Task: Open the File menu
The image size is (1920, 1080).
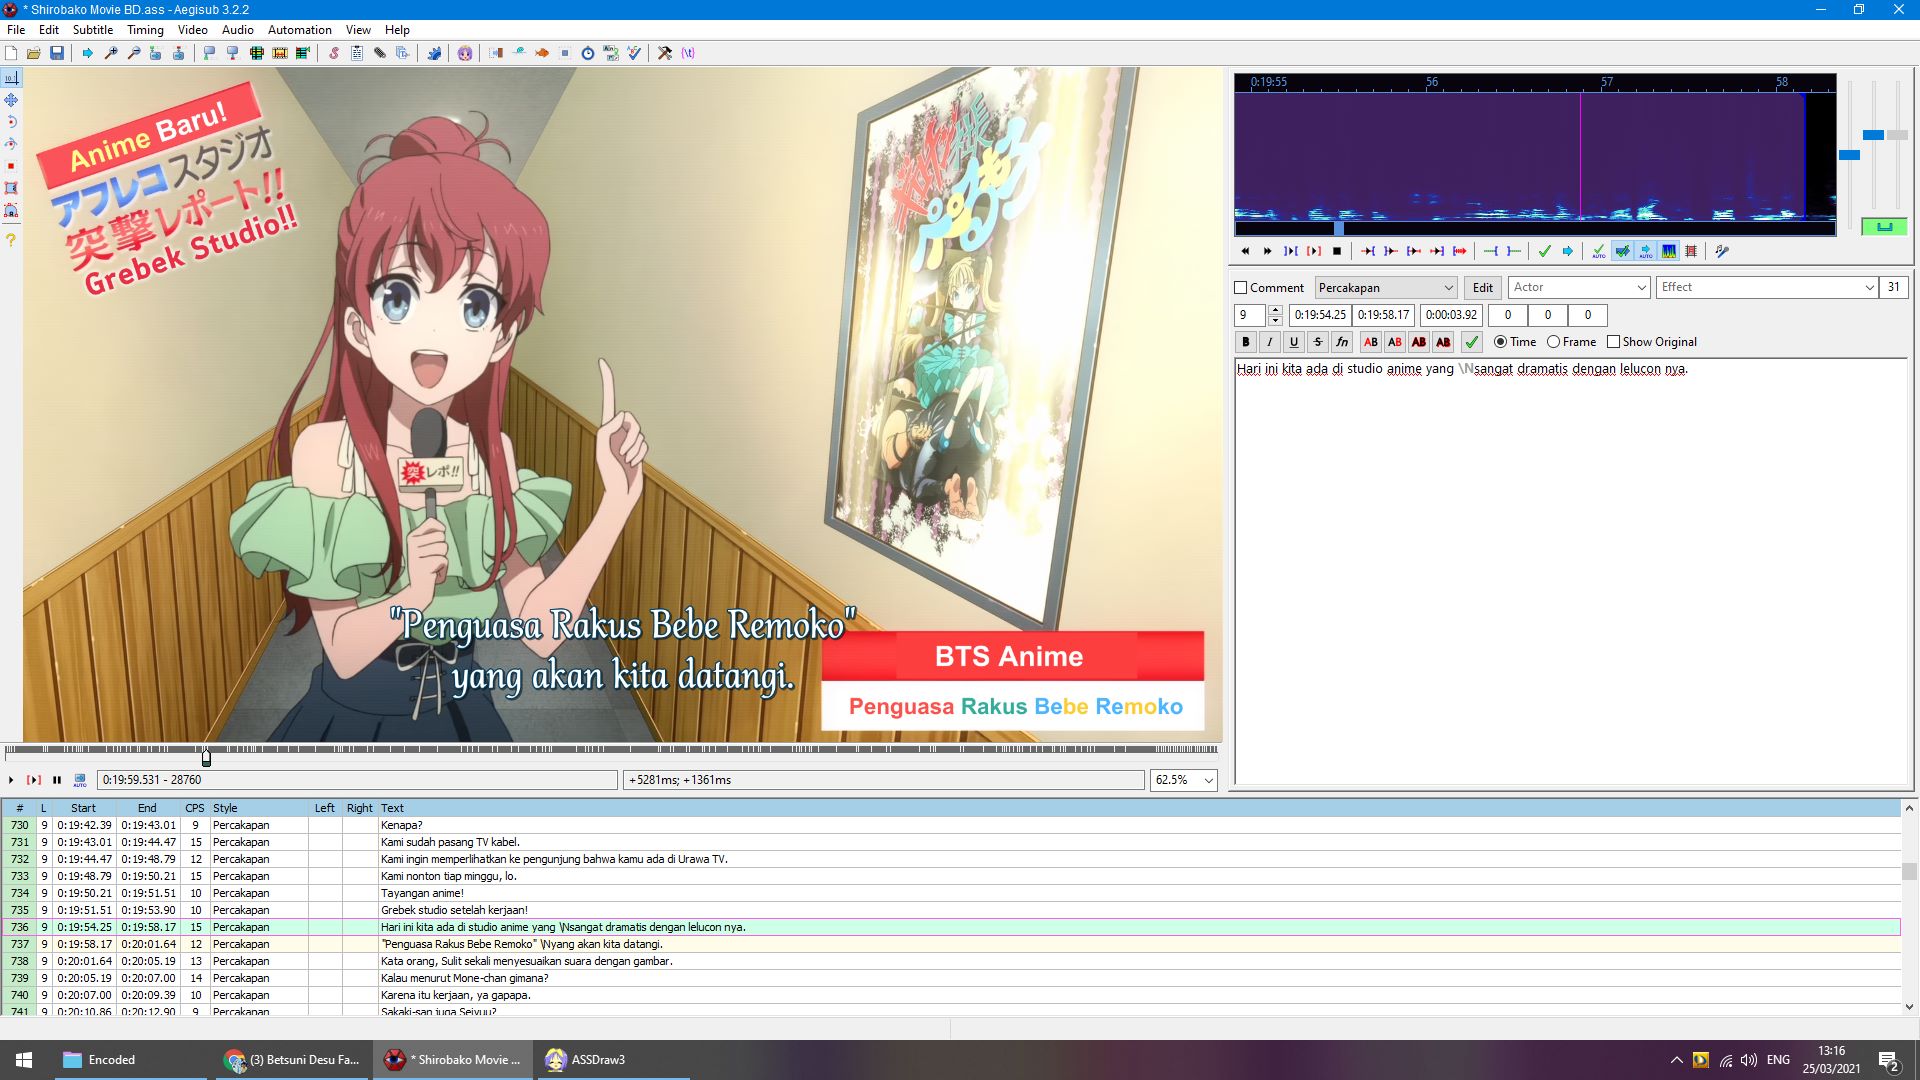Action: pos(16,30)
